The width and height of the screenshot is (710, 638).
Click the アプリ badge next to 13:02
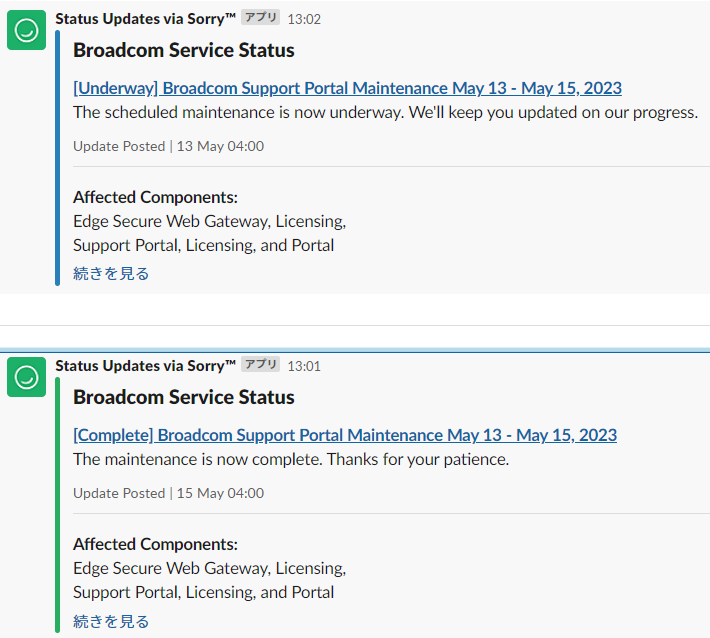261,18
